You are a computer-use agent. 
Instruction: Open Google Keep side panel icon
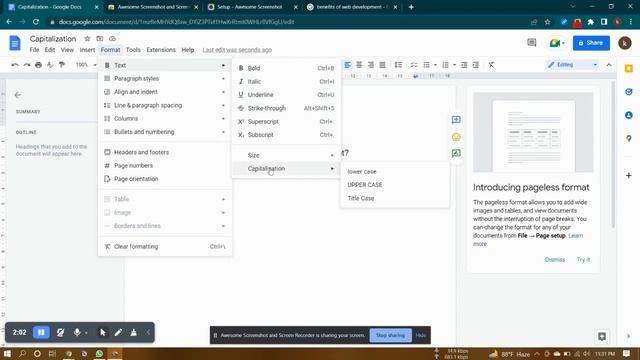tap(629, 69)
